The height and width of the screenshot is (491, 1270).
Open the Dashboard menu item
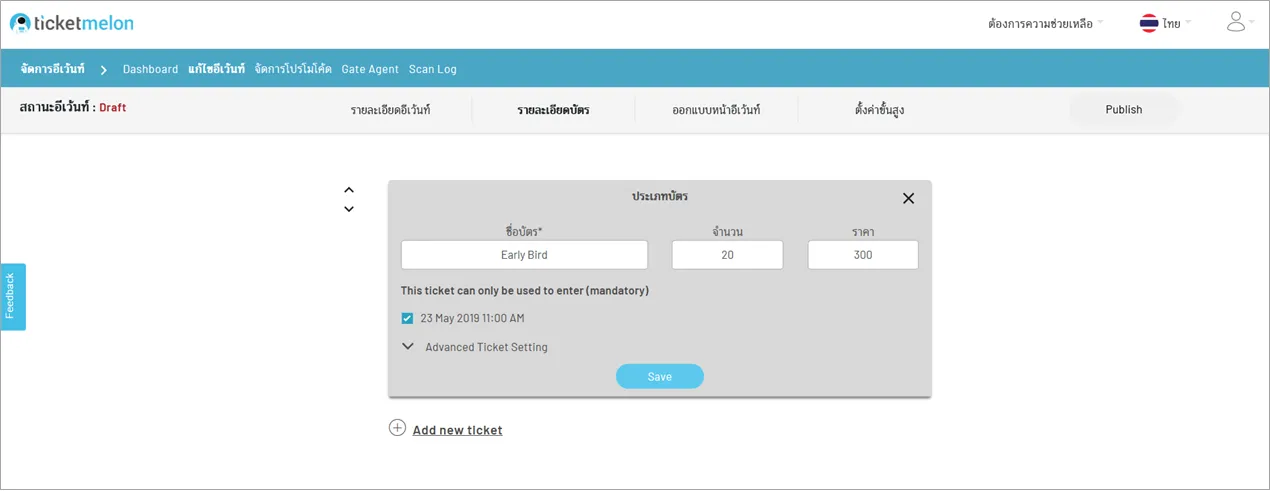tap(150, 69)
